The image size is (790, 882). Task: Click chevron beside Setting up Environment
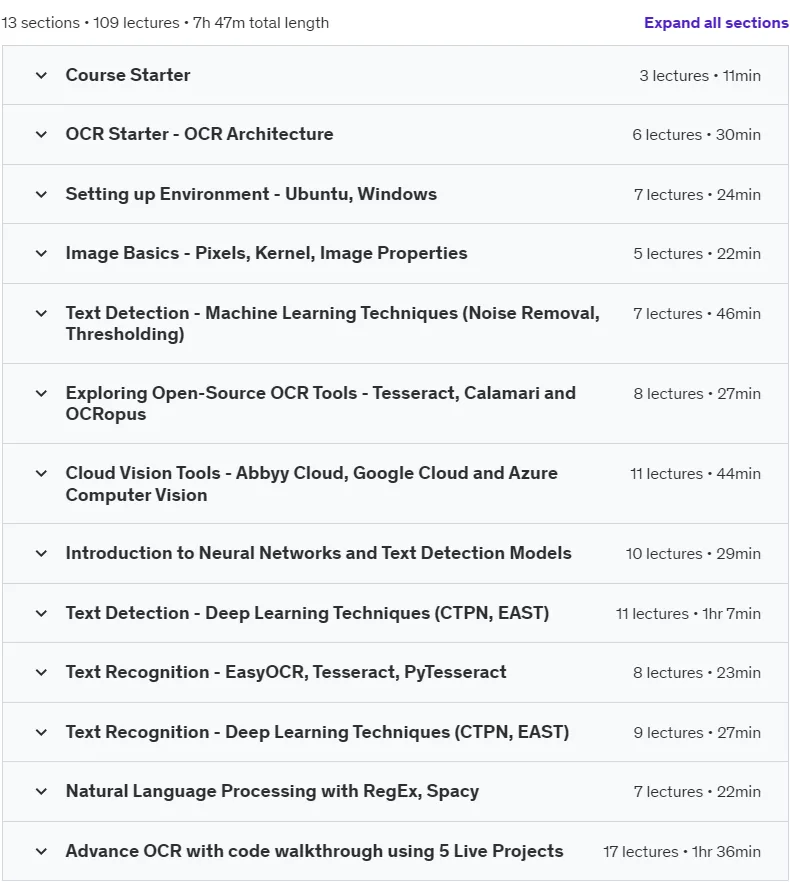(41, 195)
